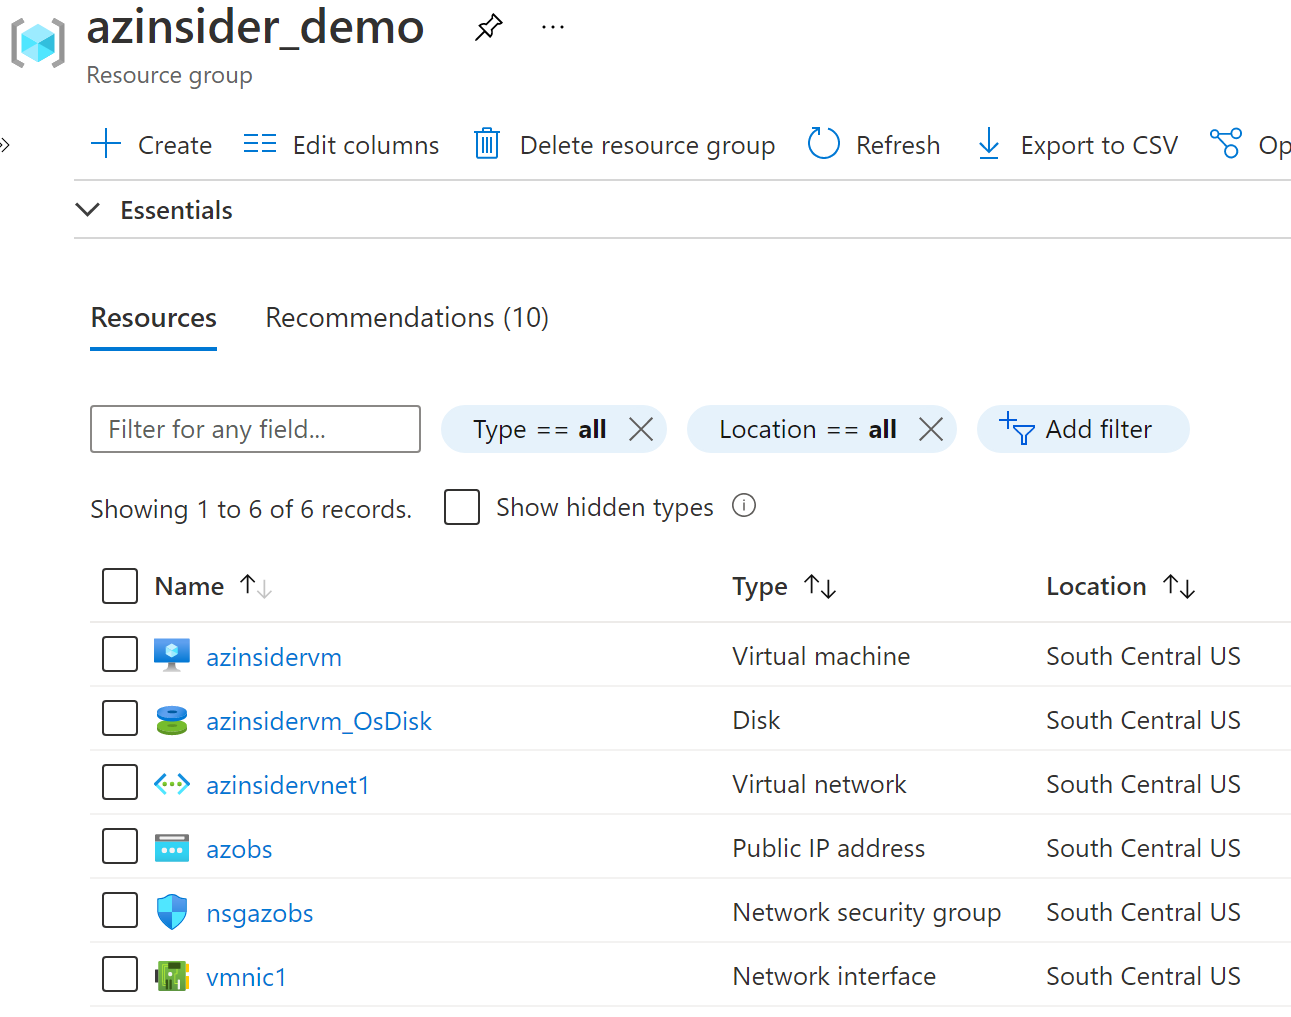Click Add filter
The image size is (1291, 1017).
(1083, 429)
